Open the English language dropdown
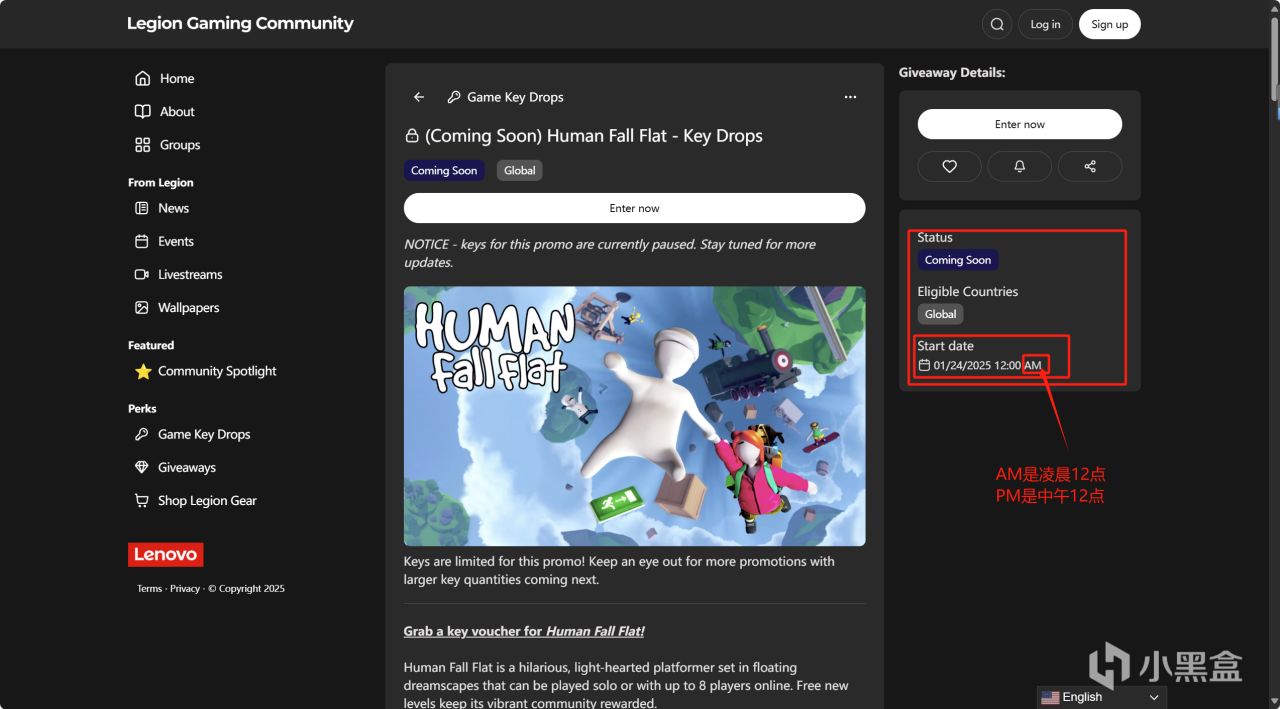This screenshot has height=709, width=1280. tap(1102, 697)
